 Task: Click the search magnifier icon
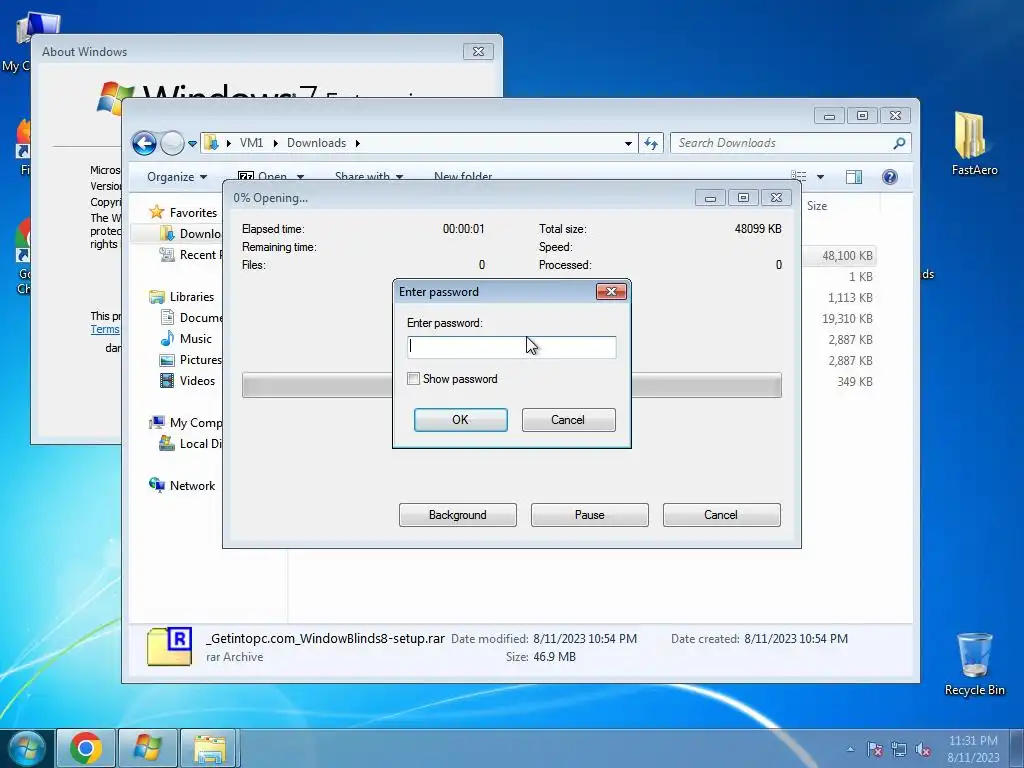click(899, 143)
